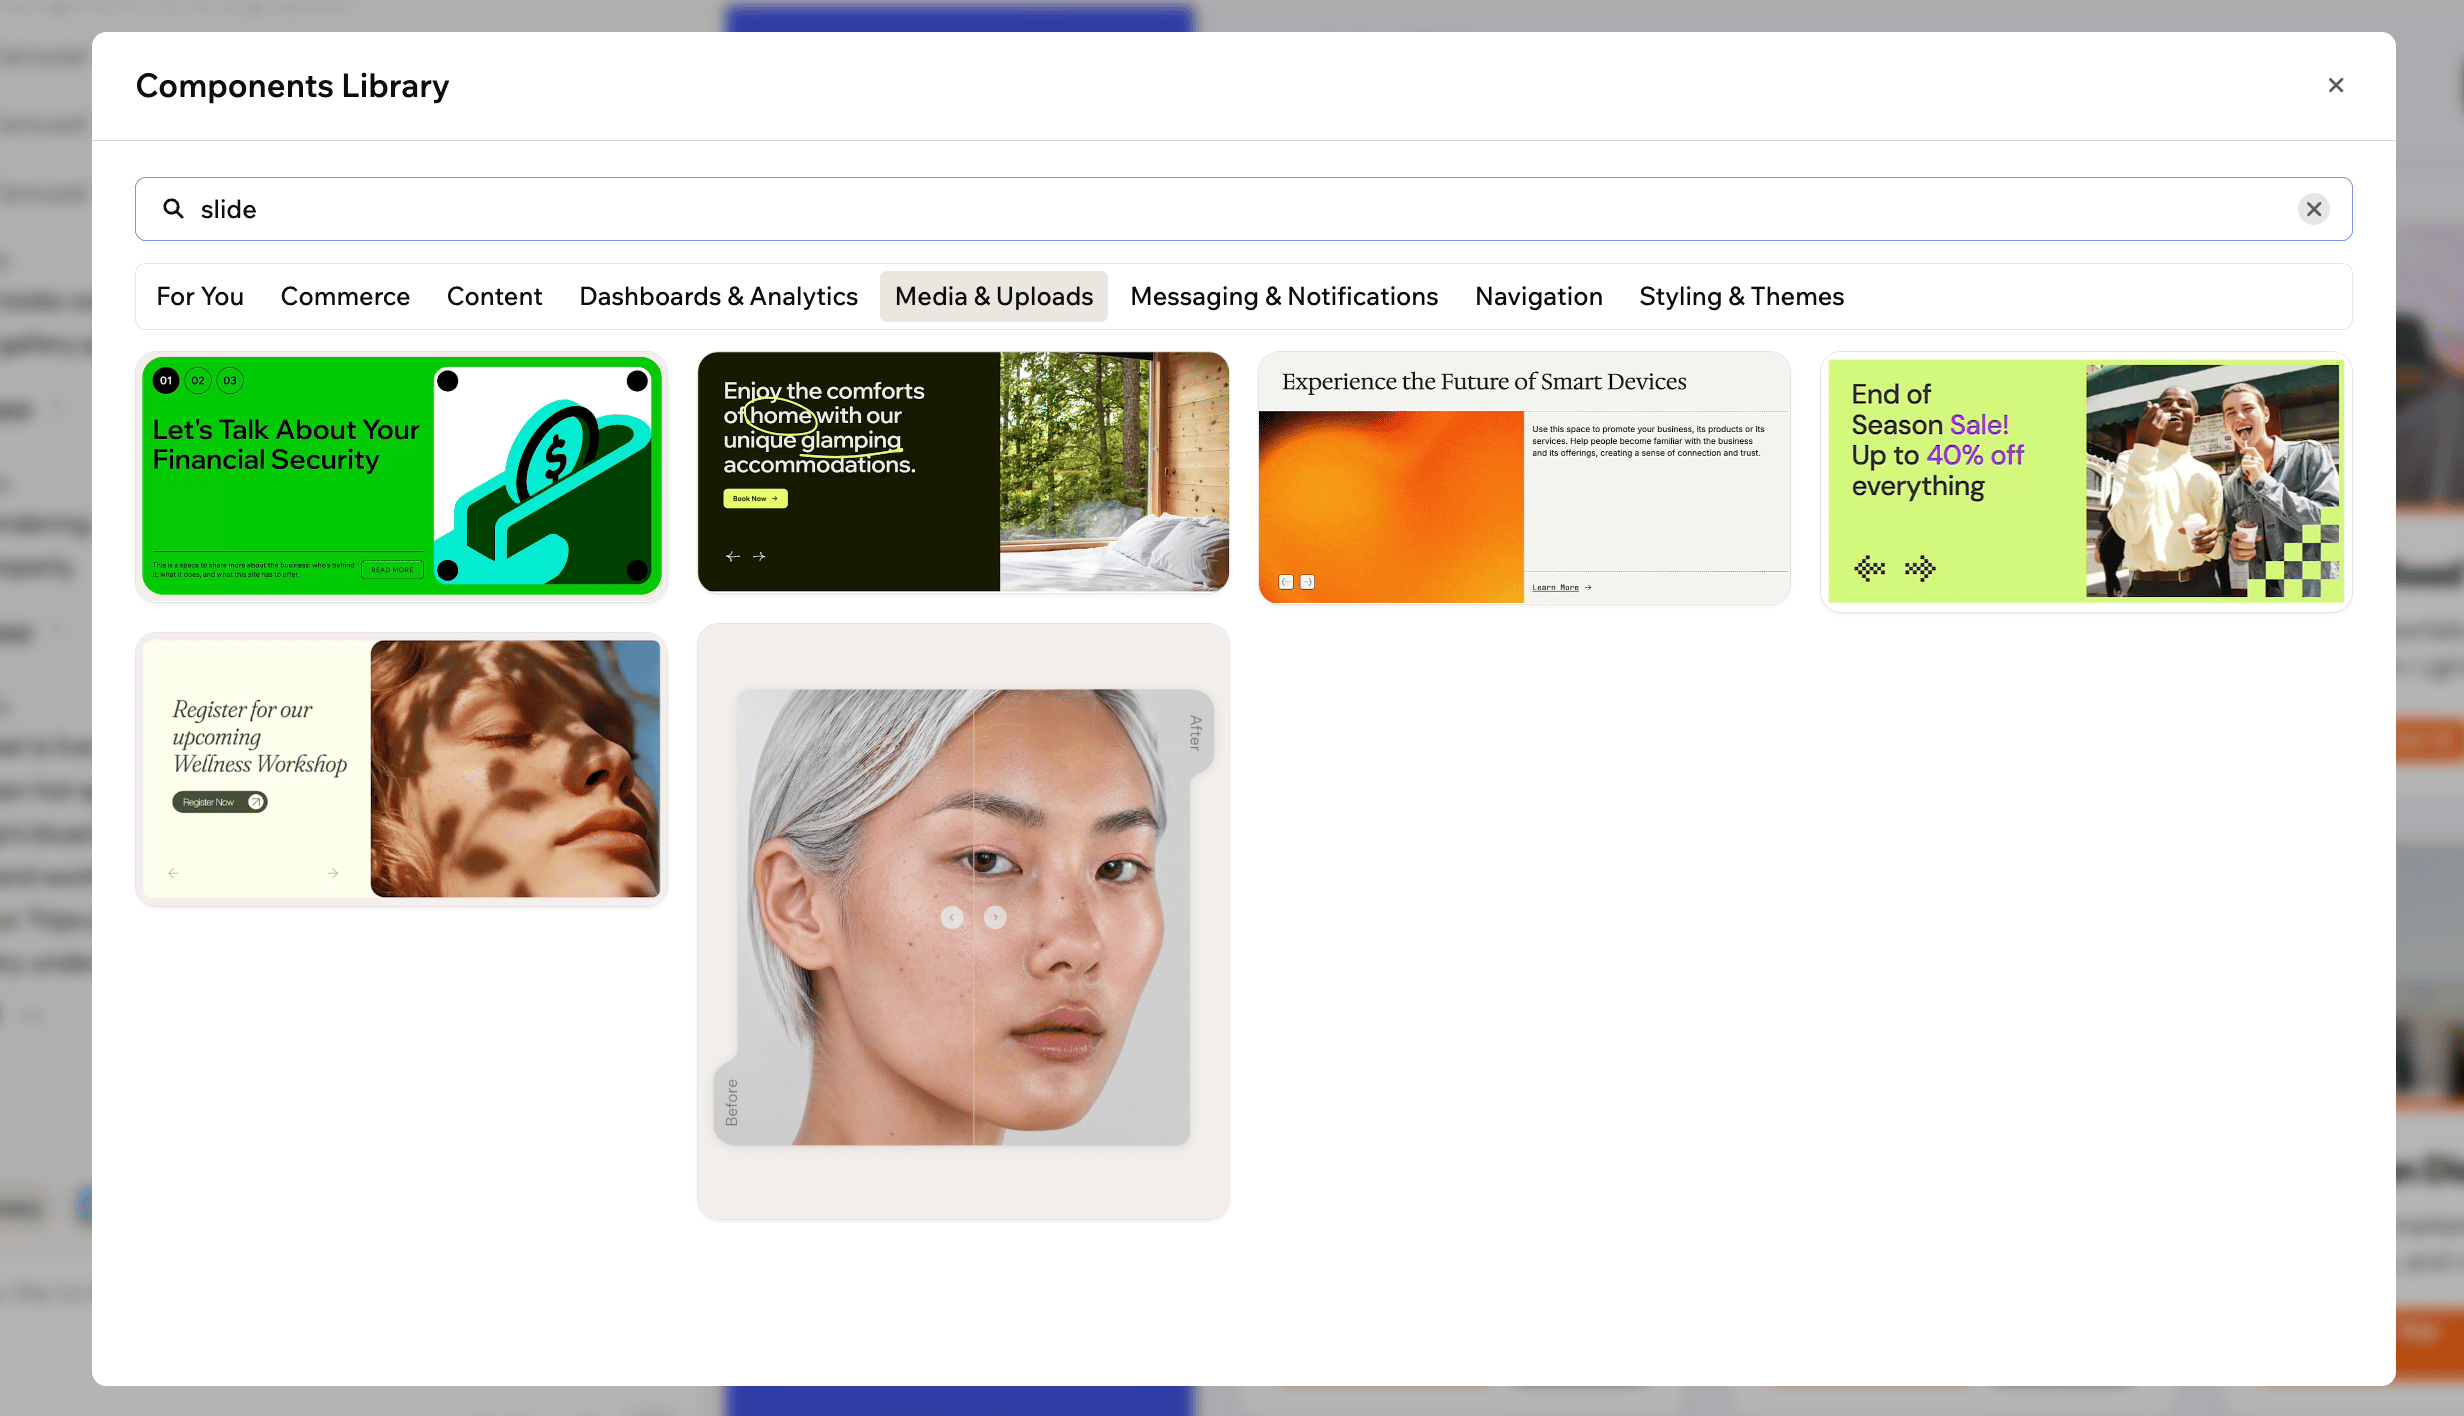
Task: Pick the Smart Devices slider component
Action: 1524,477
